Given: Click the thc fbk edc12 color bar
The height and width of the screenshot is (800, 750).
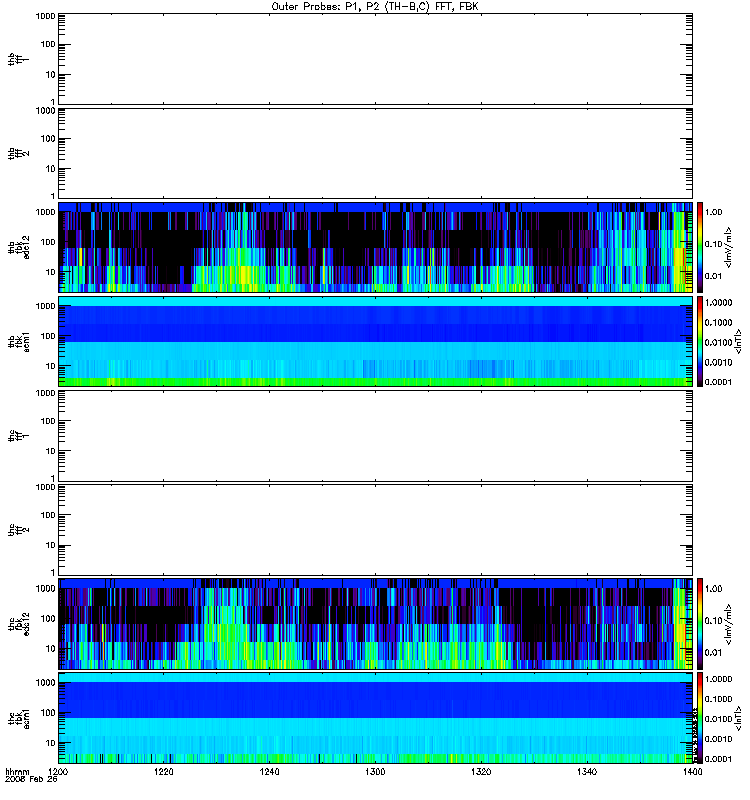Looking at the screenshot, I should pyautogui.click(x=700, y=623).
